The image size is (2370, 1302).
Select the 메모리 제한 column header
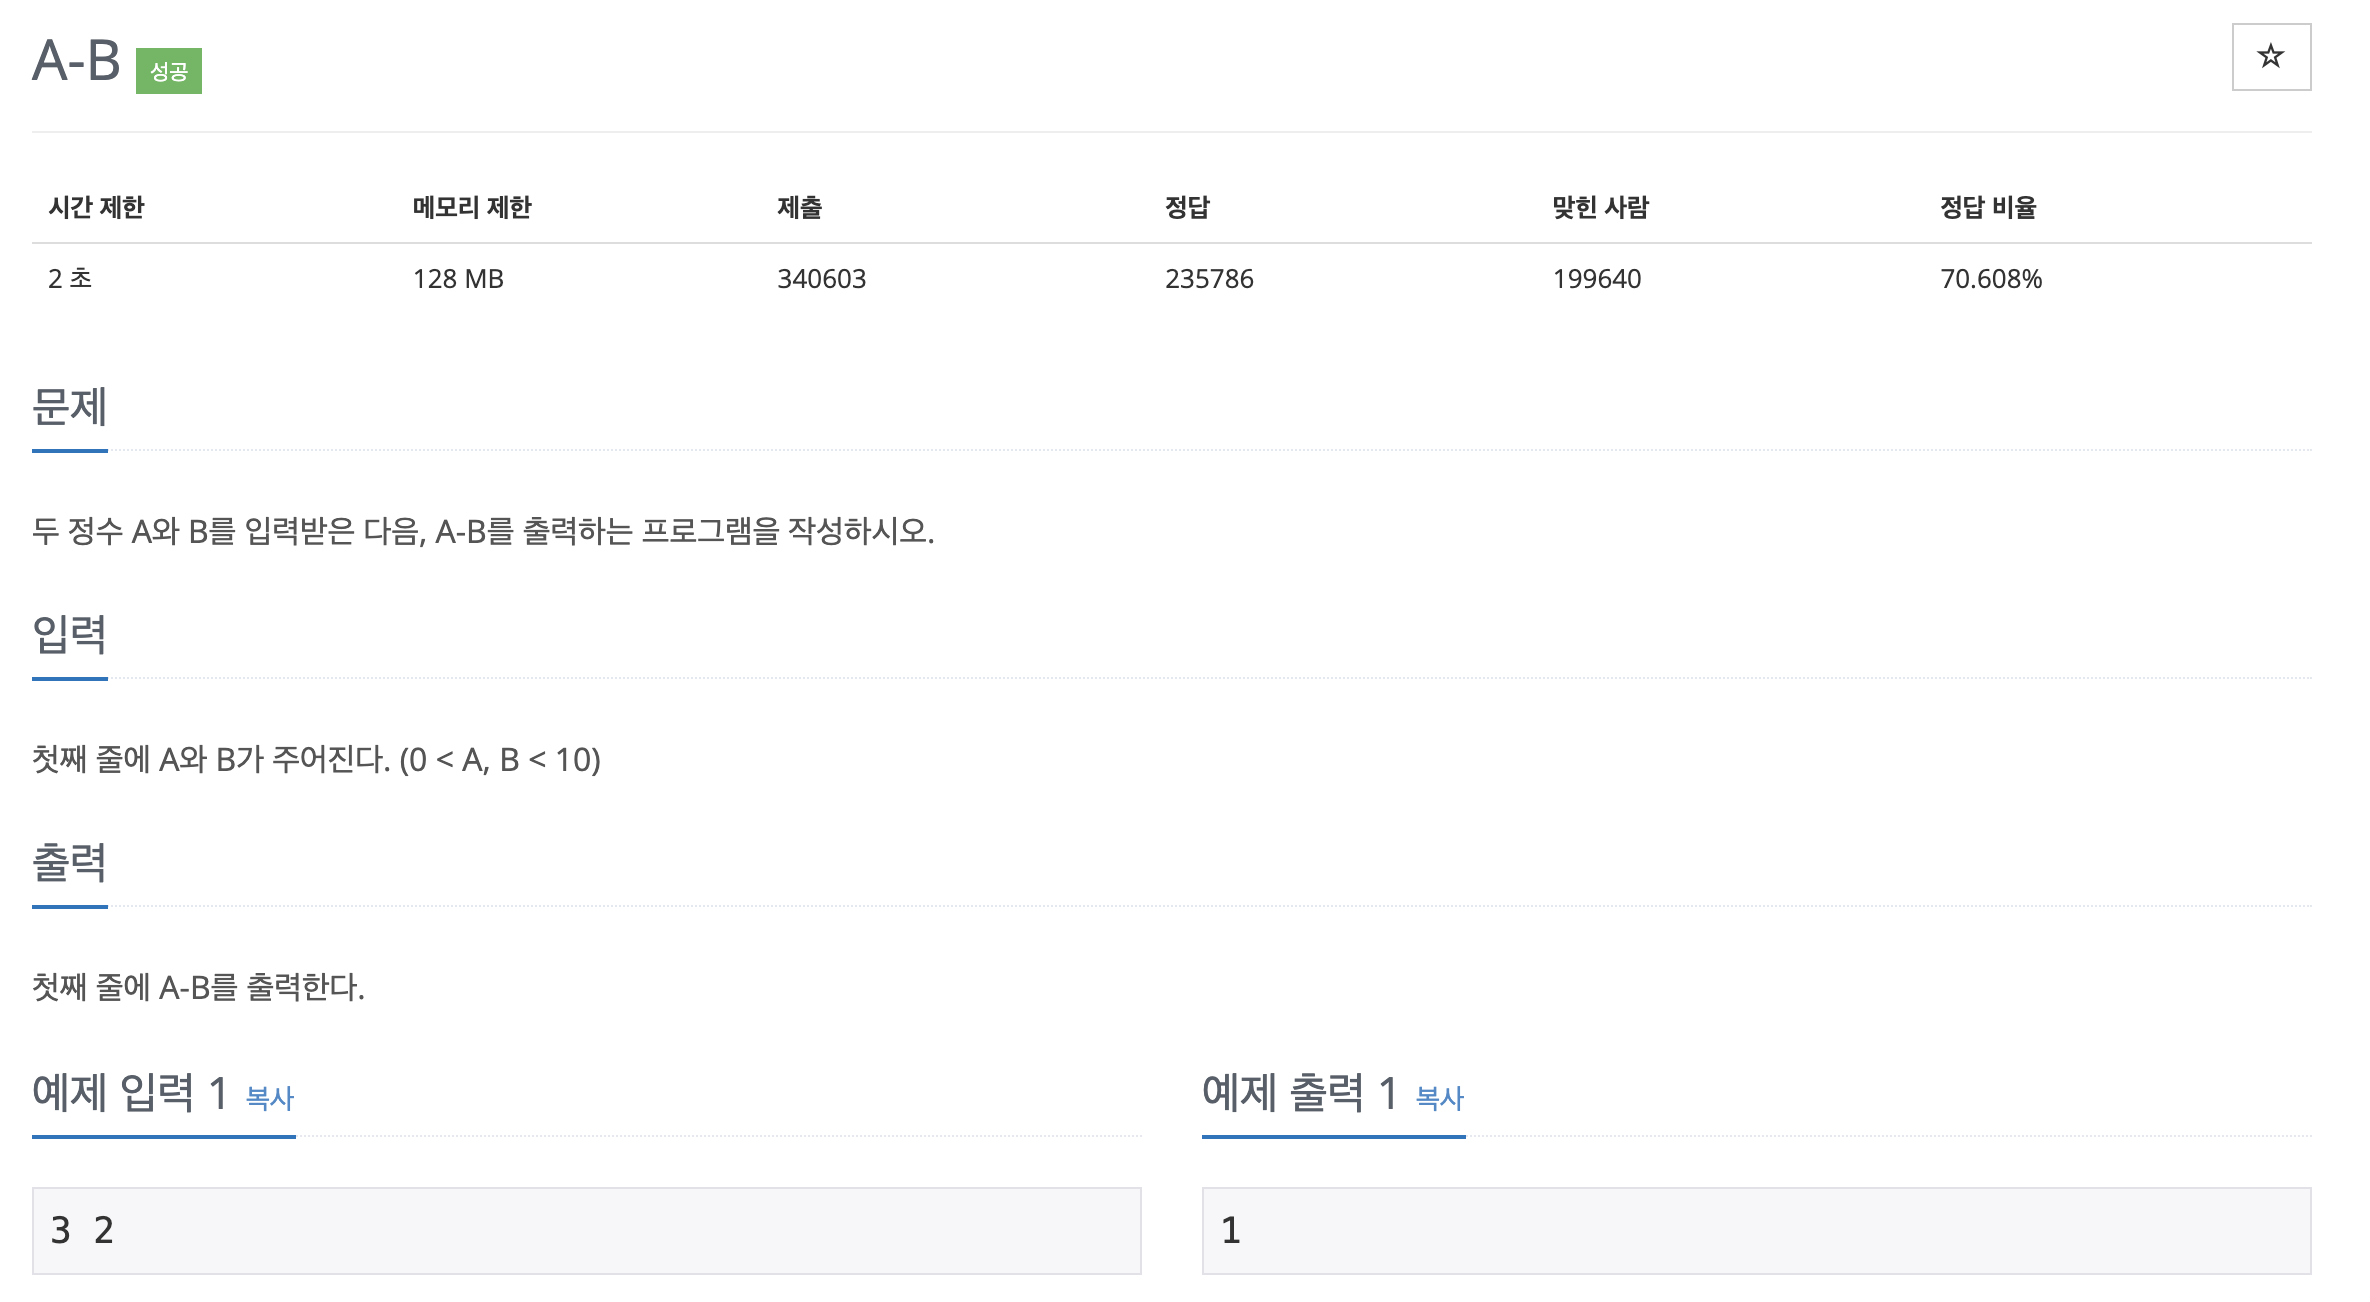(471, 208)
